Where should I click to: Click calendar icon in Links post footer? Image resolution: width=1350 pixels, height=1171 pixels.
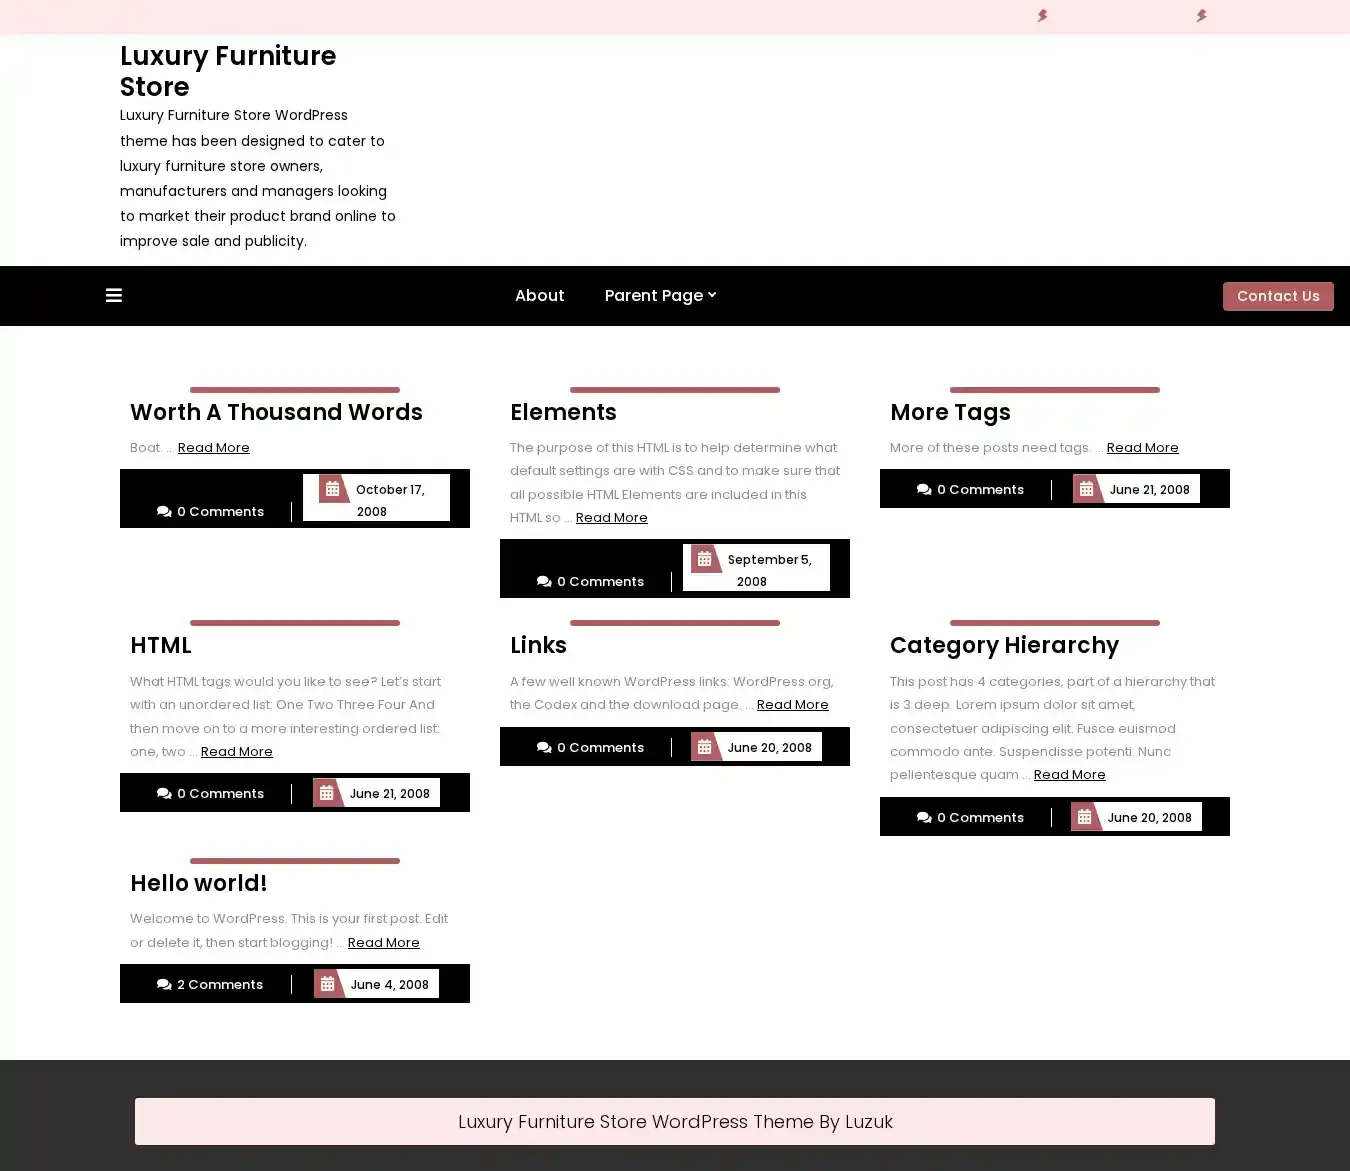[704, 747]
